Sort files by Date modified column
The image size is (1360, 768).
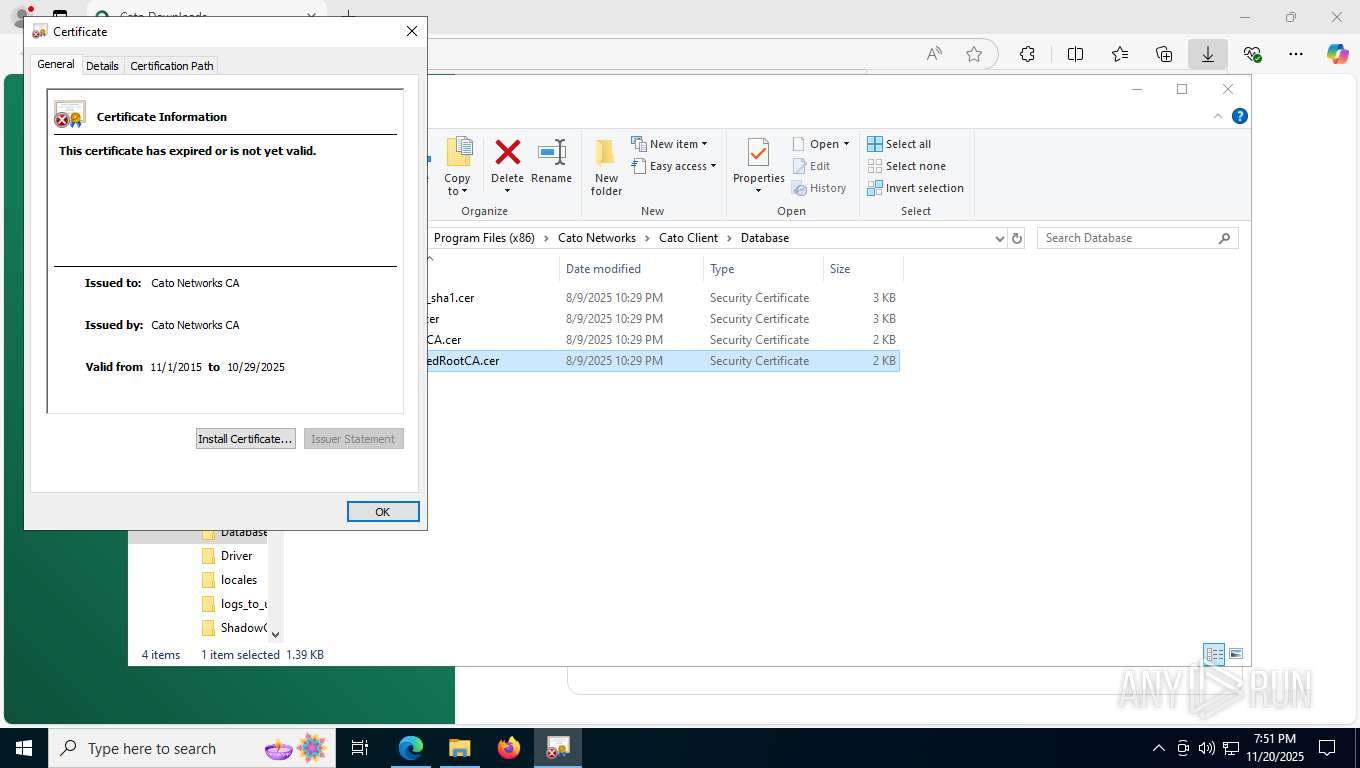point(631,269)
